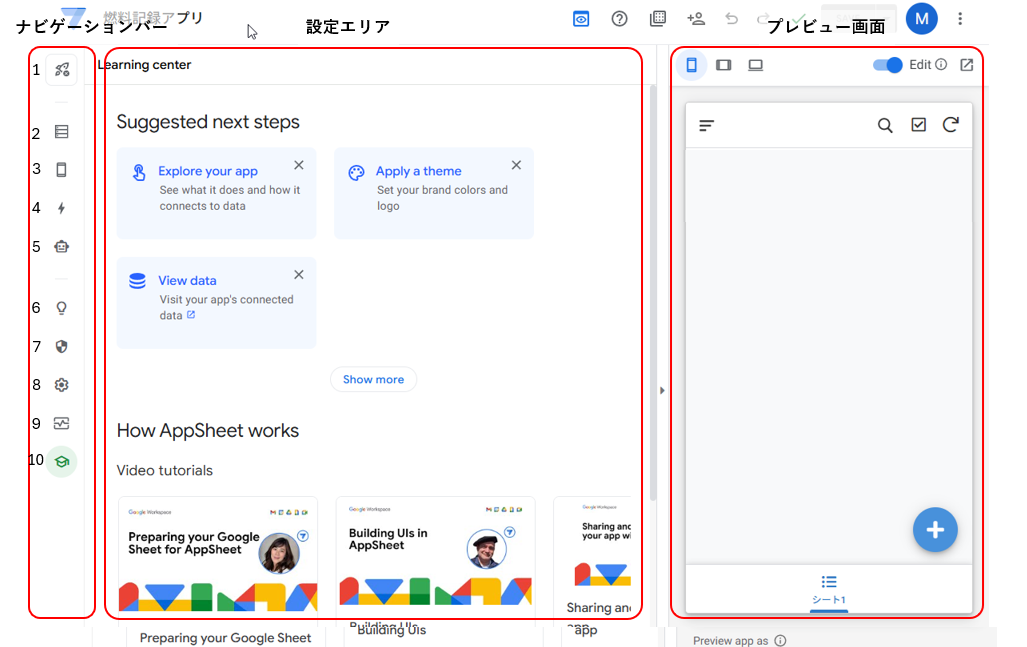
Task: Click the refresh icon in the app preview
Action: pos(951,124)
